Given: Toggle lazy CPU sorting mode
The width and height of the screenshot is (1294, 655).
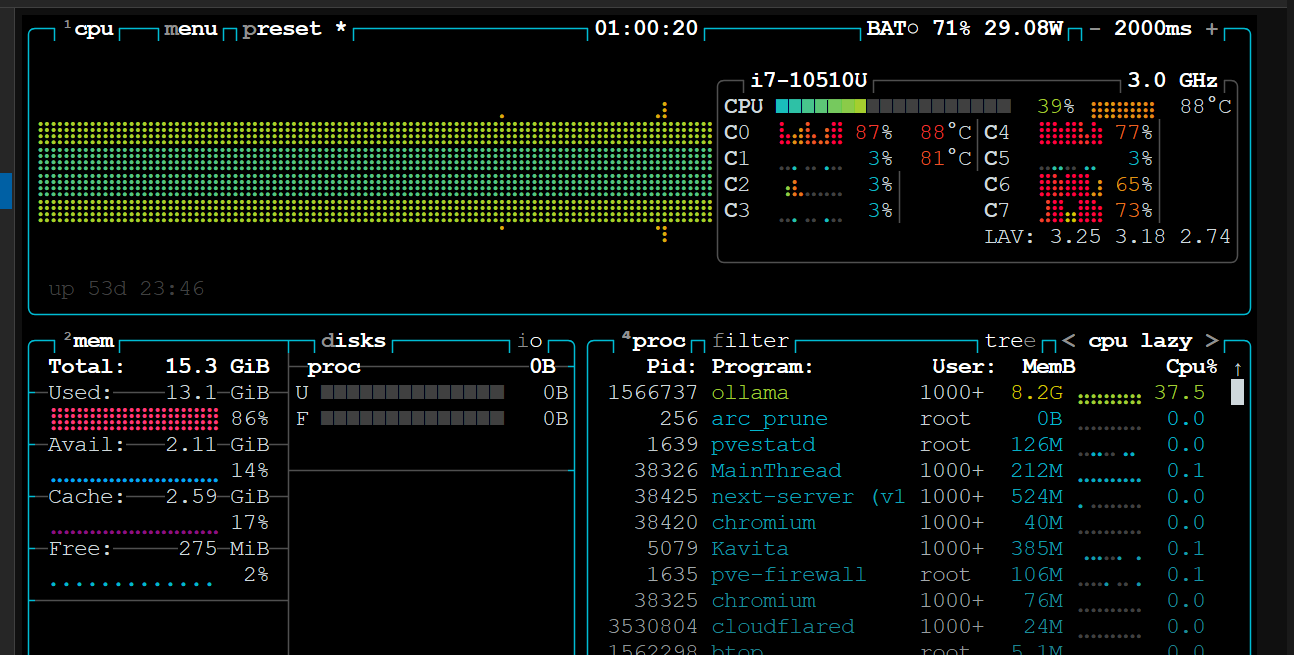Looking at the screenshot, I should click(x=1166, y=341).
